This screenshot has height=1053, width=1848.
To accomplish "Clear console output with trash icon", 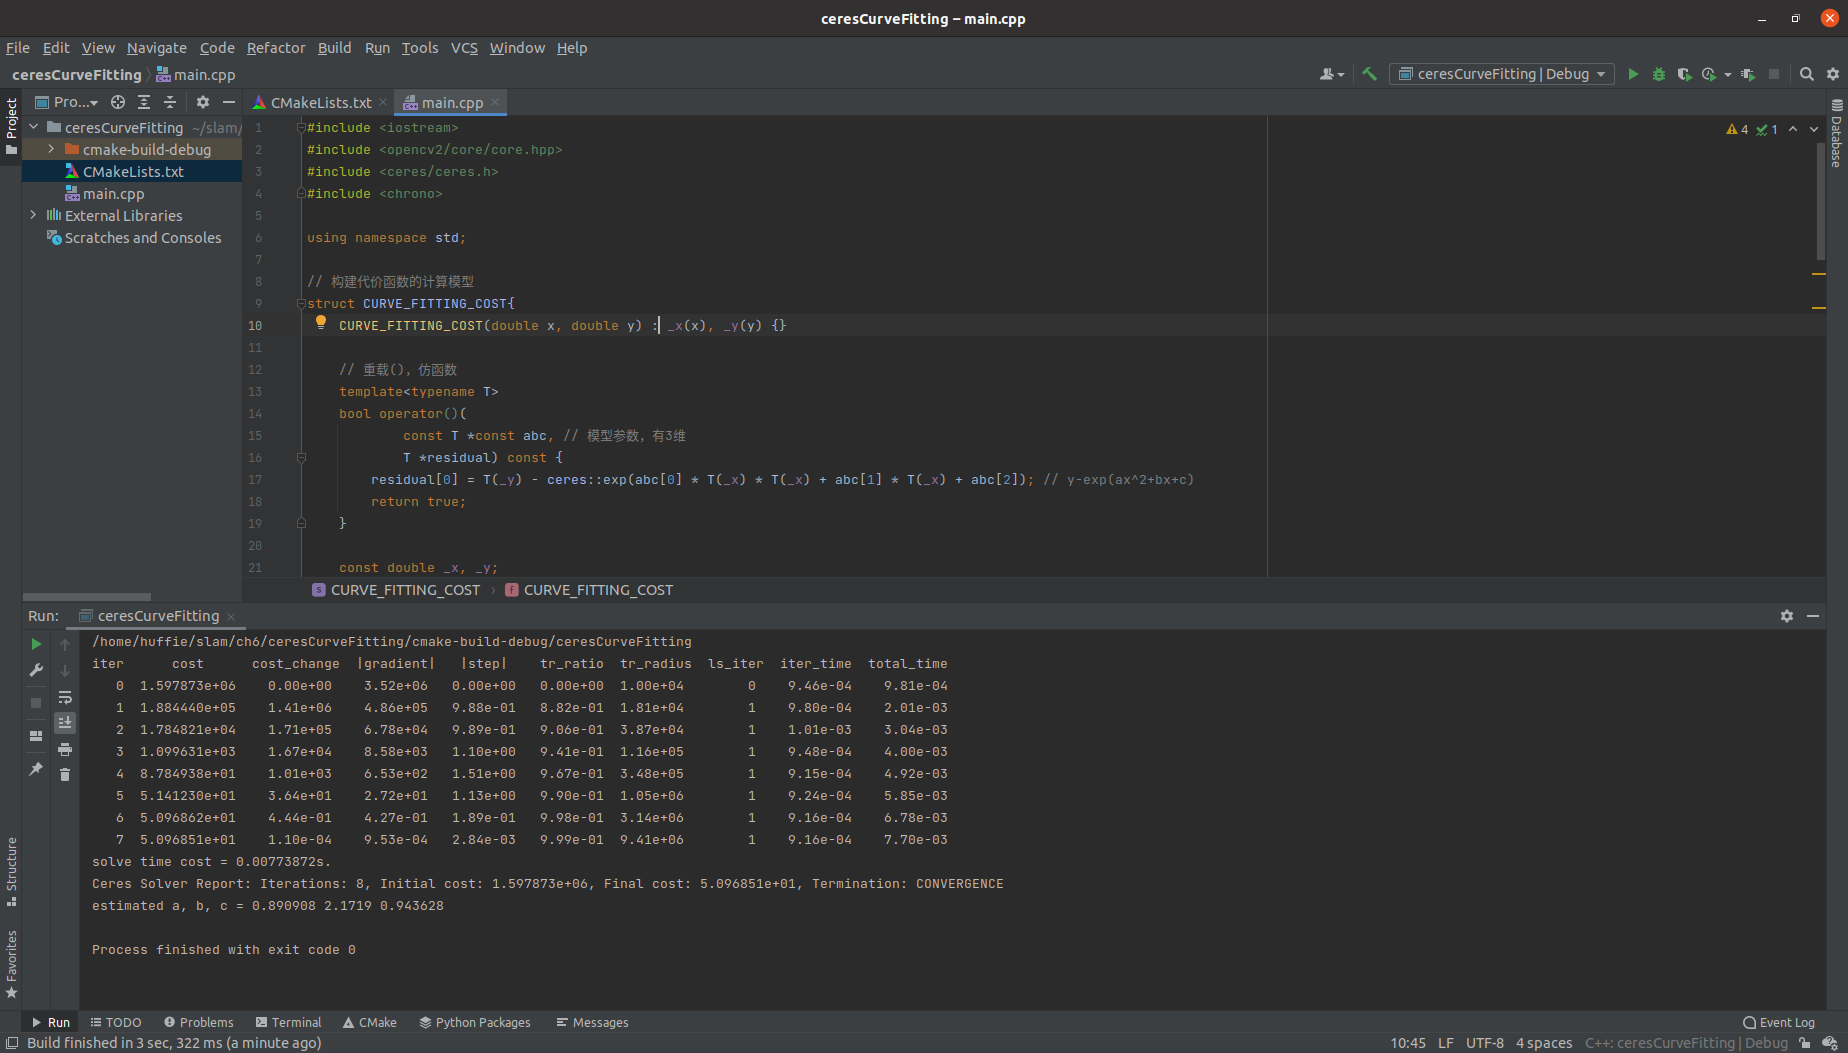I will (65, 774).
